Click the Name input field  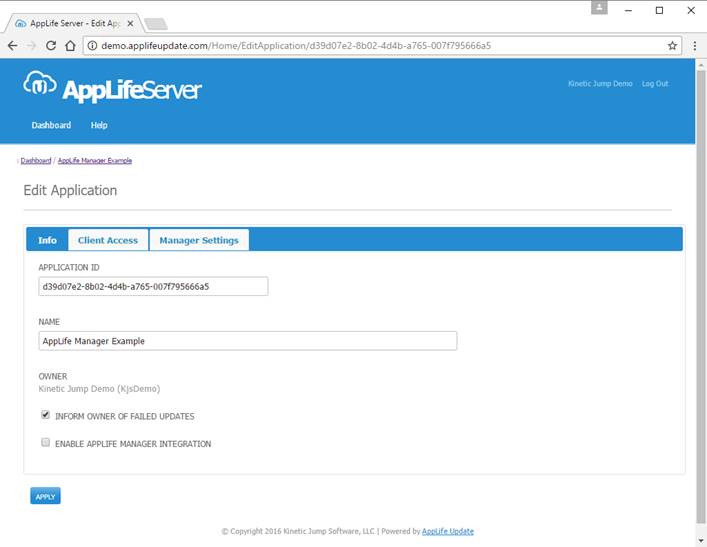(x=248, y=341)
